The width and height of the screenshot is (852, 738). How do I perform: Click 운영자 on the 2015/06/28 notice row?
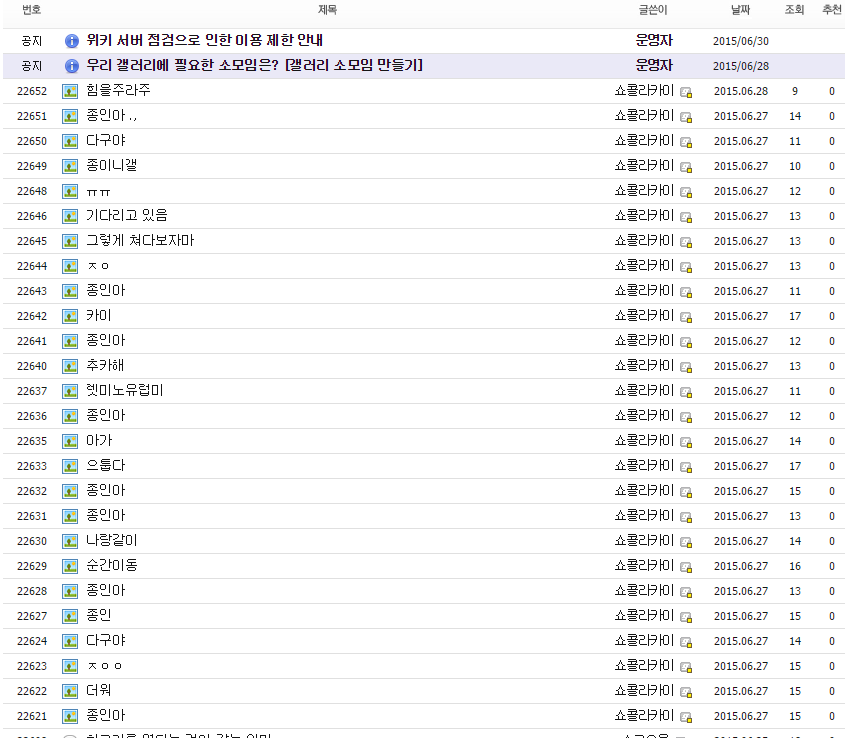pyautogui.click(x=654, y=65)
